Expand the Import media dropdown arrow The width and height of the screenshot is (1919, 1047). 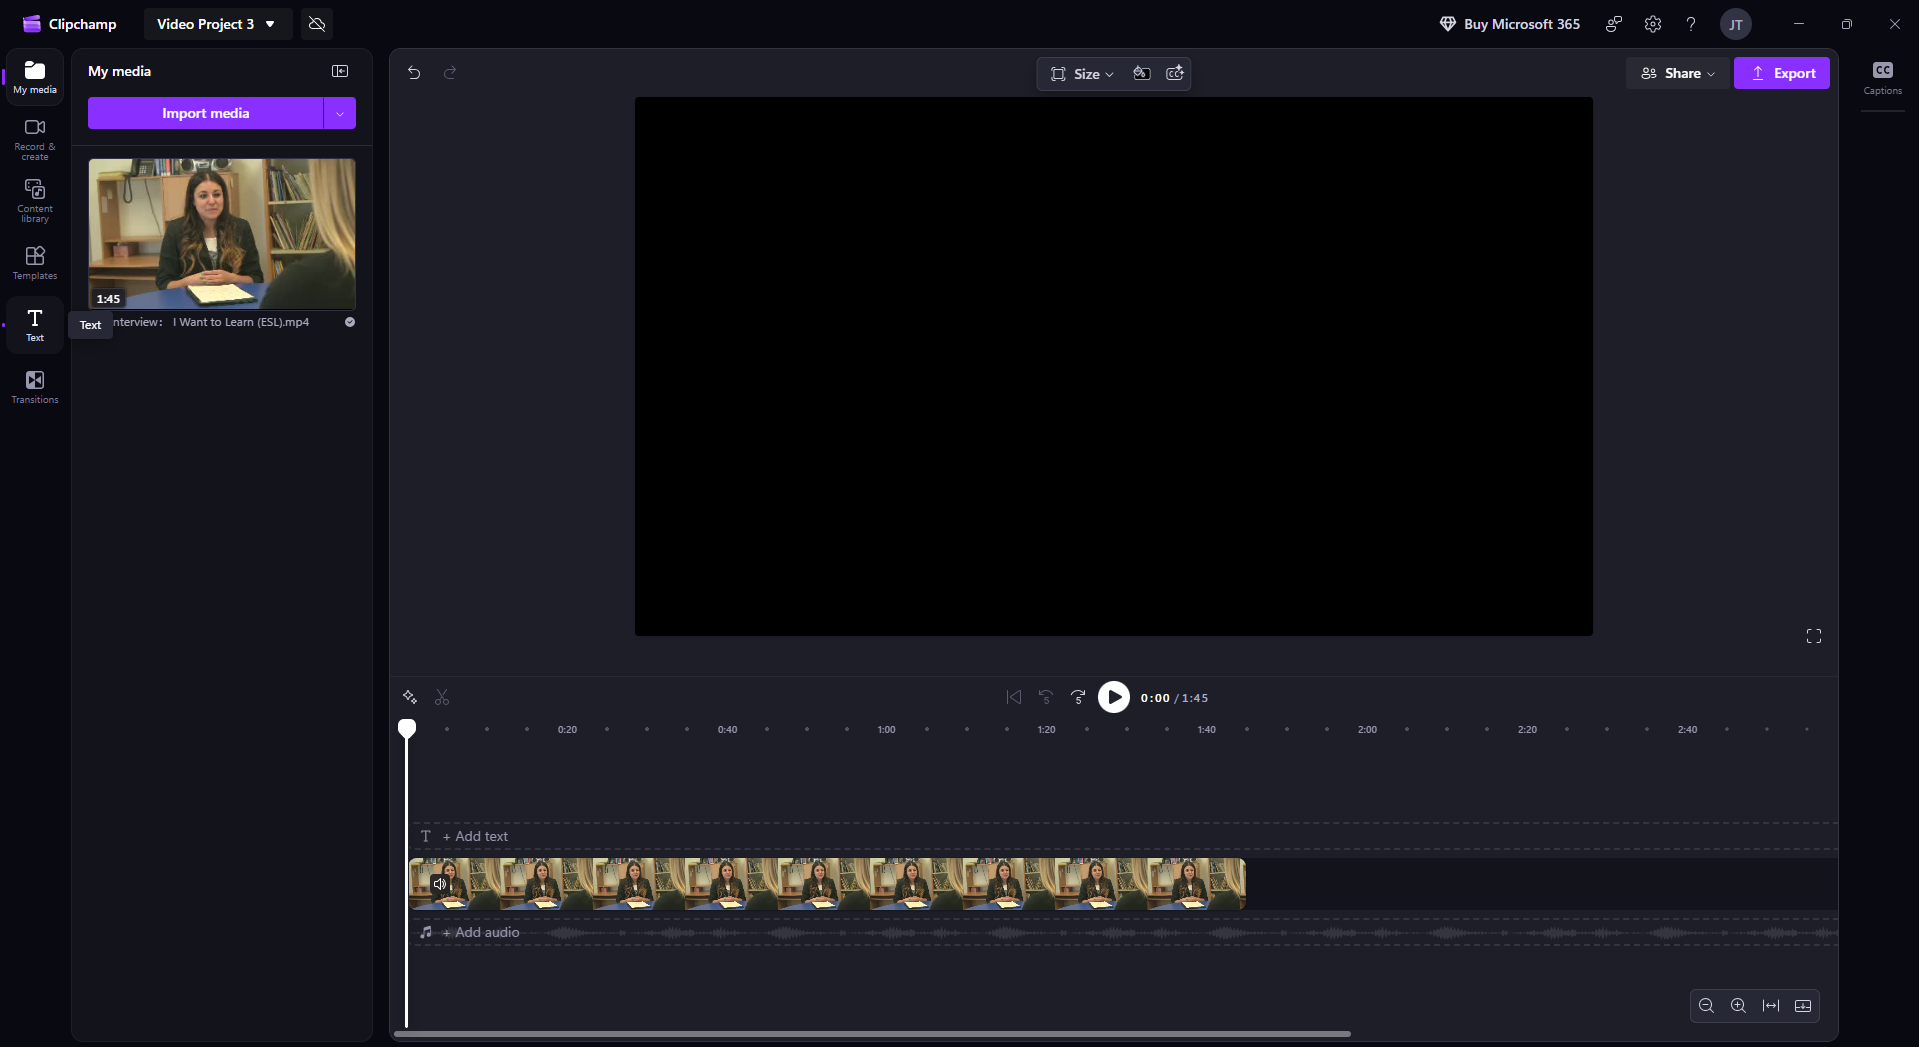click(x=340, y=113)
